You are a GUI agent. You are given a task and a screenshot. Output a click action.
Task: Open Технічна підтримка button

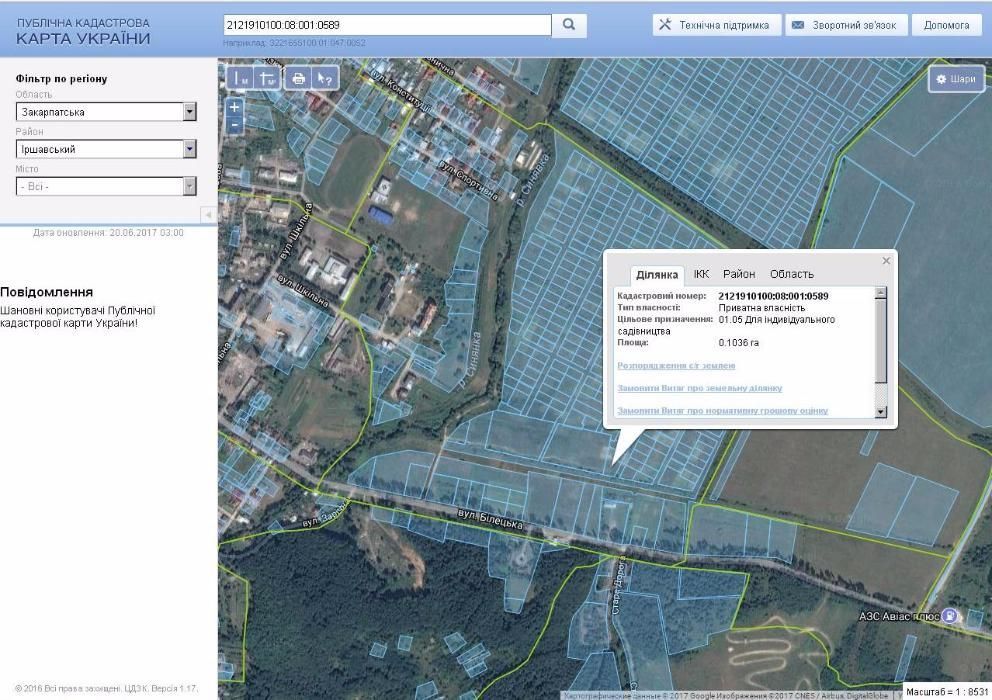tap(715, 25)
